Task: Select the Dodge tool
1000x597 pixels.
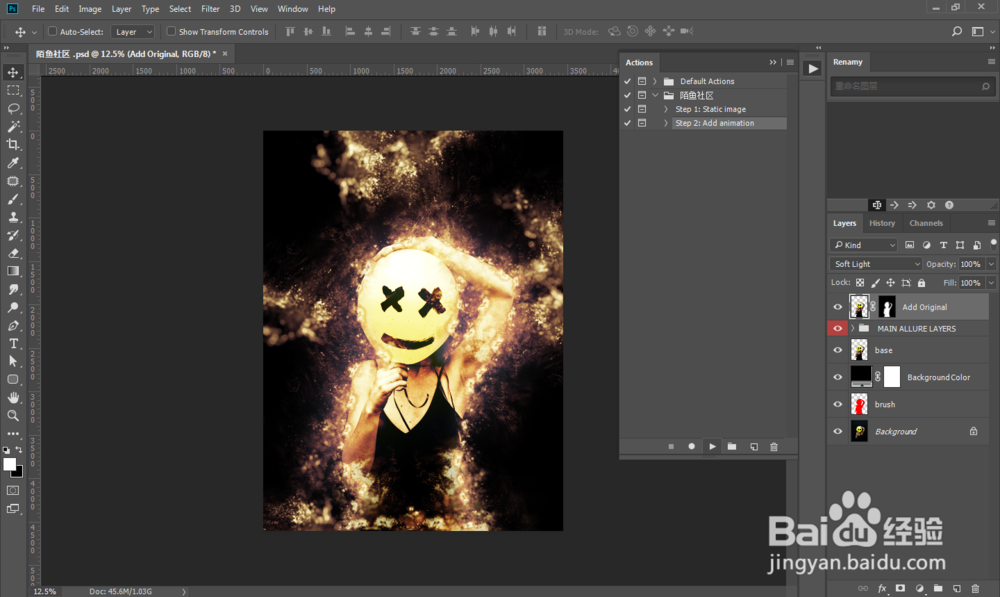Action: tap(13, 307)
